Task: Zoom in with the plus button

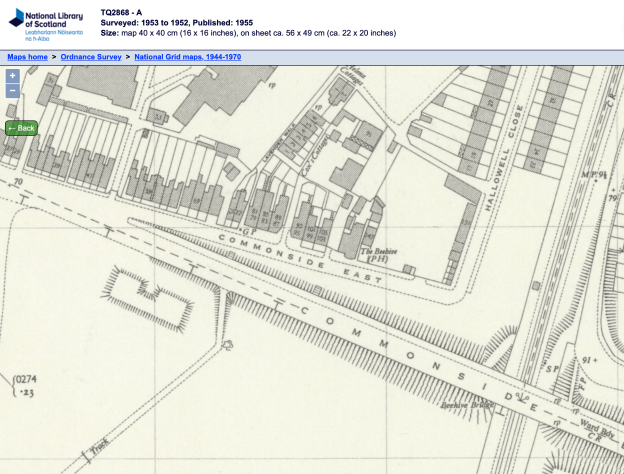Action: 12,76
